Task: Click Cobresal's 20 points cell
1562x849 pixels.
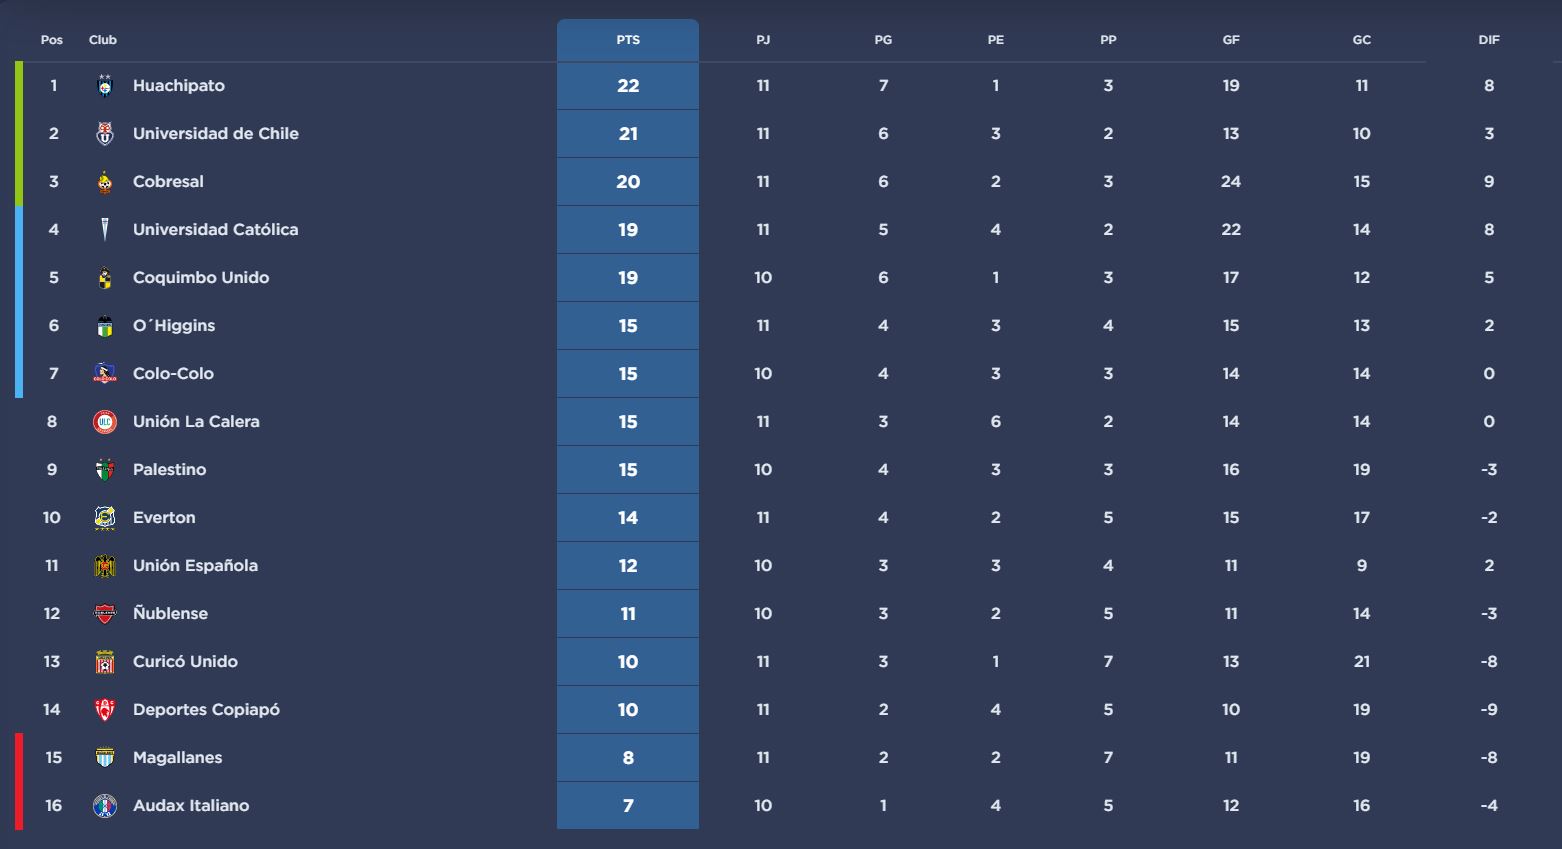Action: [628, 182]
